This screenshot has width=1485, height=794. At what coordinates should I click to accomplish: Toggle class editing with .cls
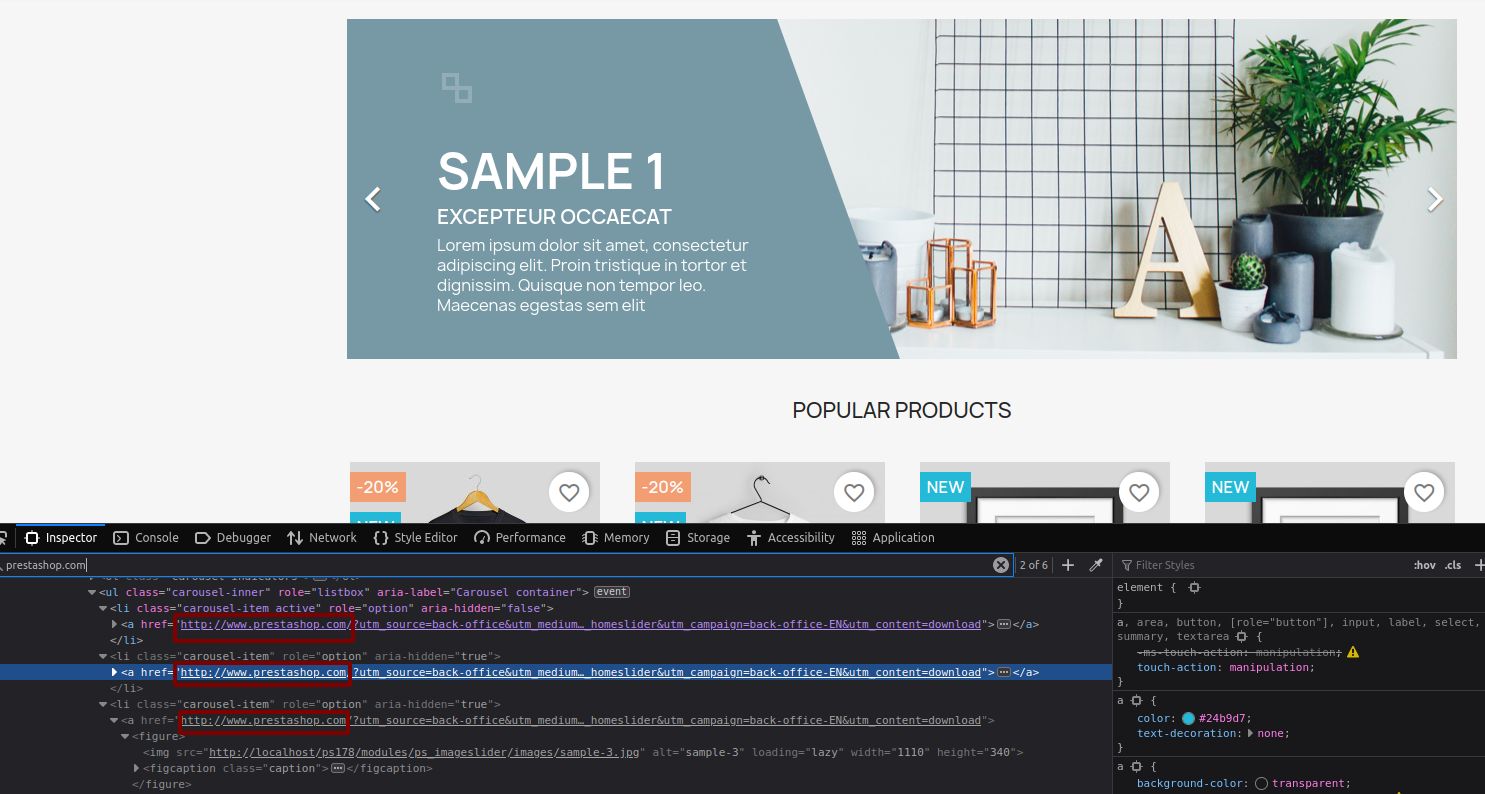(1452, 565)
